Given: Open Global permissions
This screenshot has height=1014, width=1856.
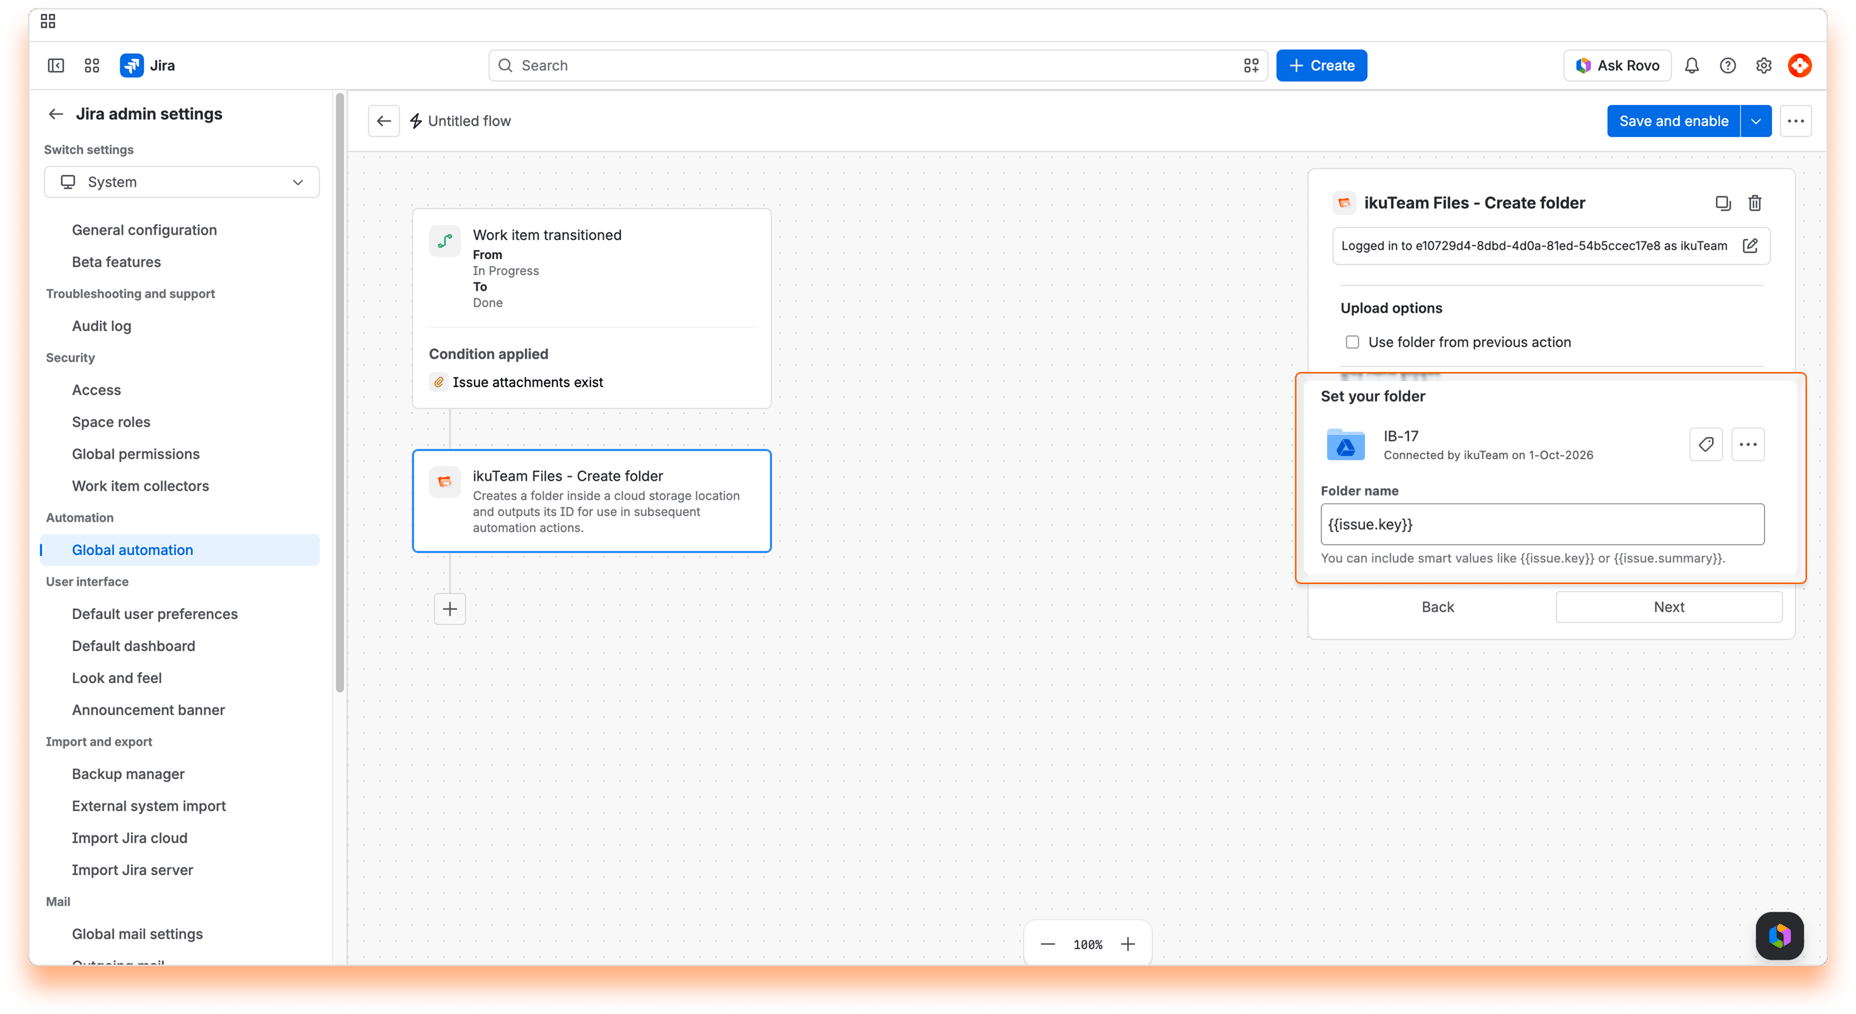Looking at the screenshot, I should tap(136, 454).
